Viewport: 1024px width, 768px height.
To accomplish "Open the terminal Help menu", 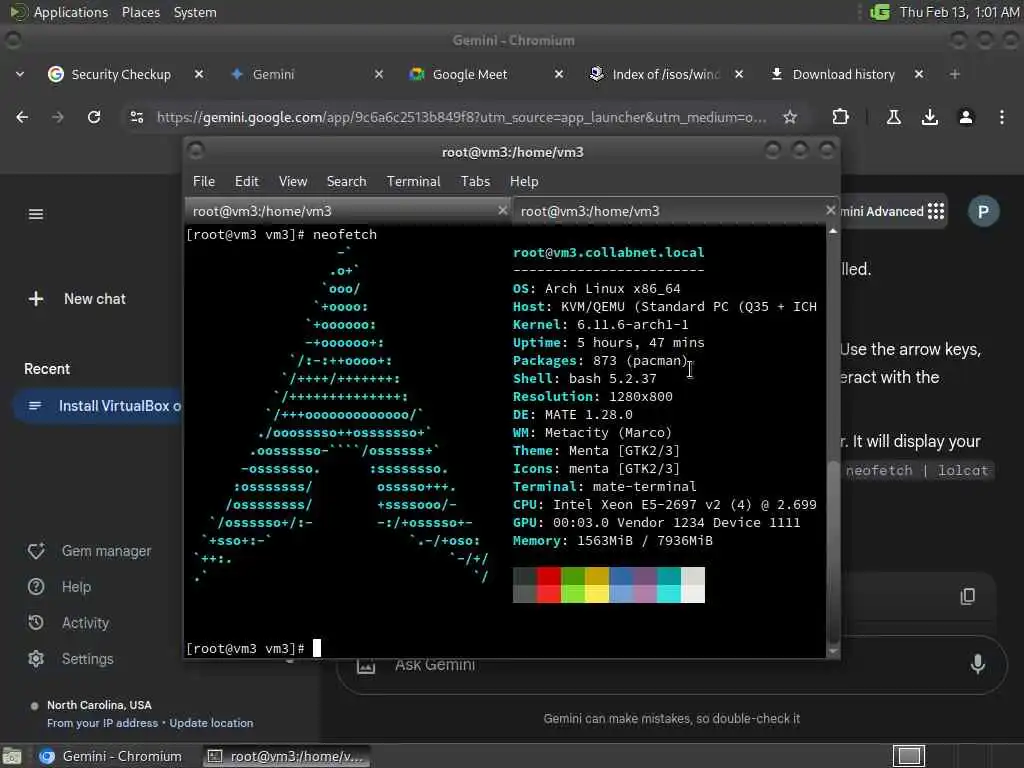I will (x=524, y=182).
